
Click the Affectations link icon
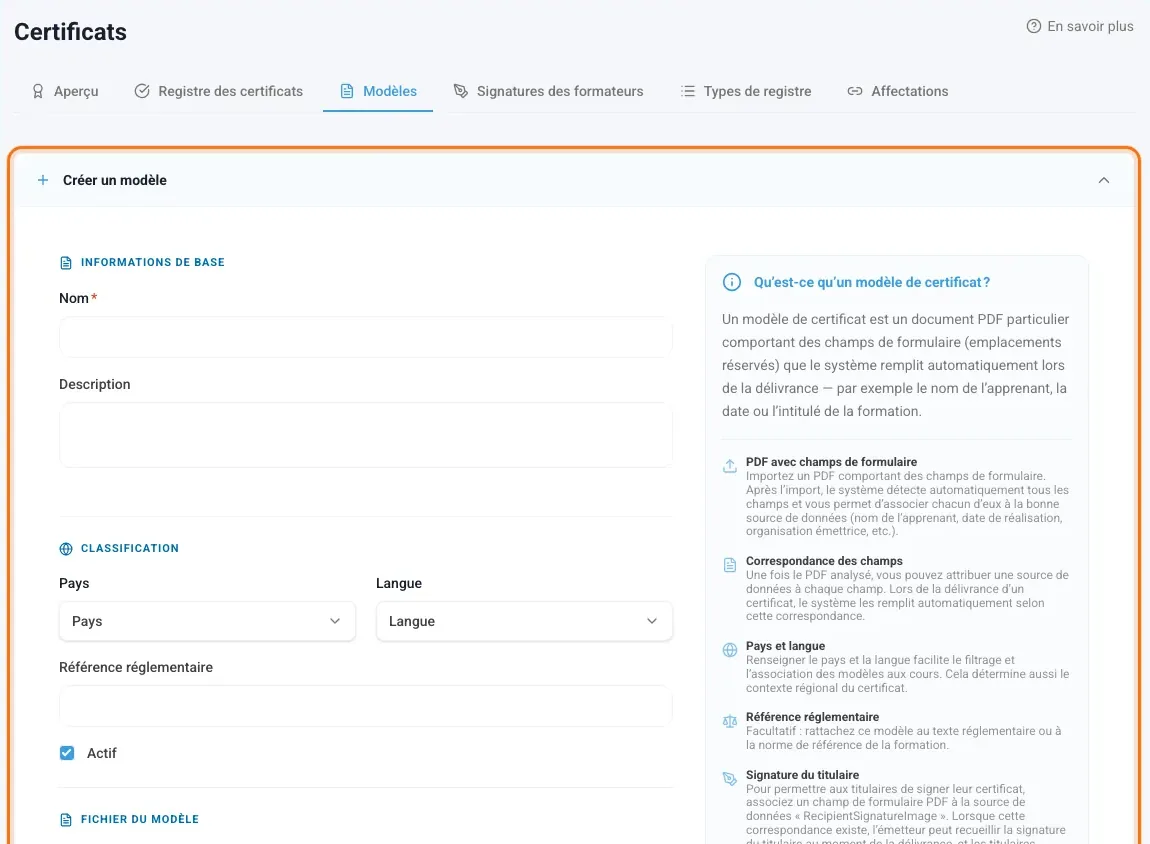click(x=855, y=91)
